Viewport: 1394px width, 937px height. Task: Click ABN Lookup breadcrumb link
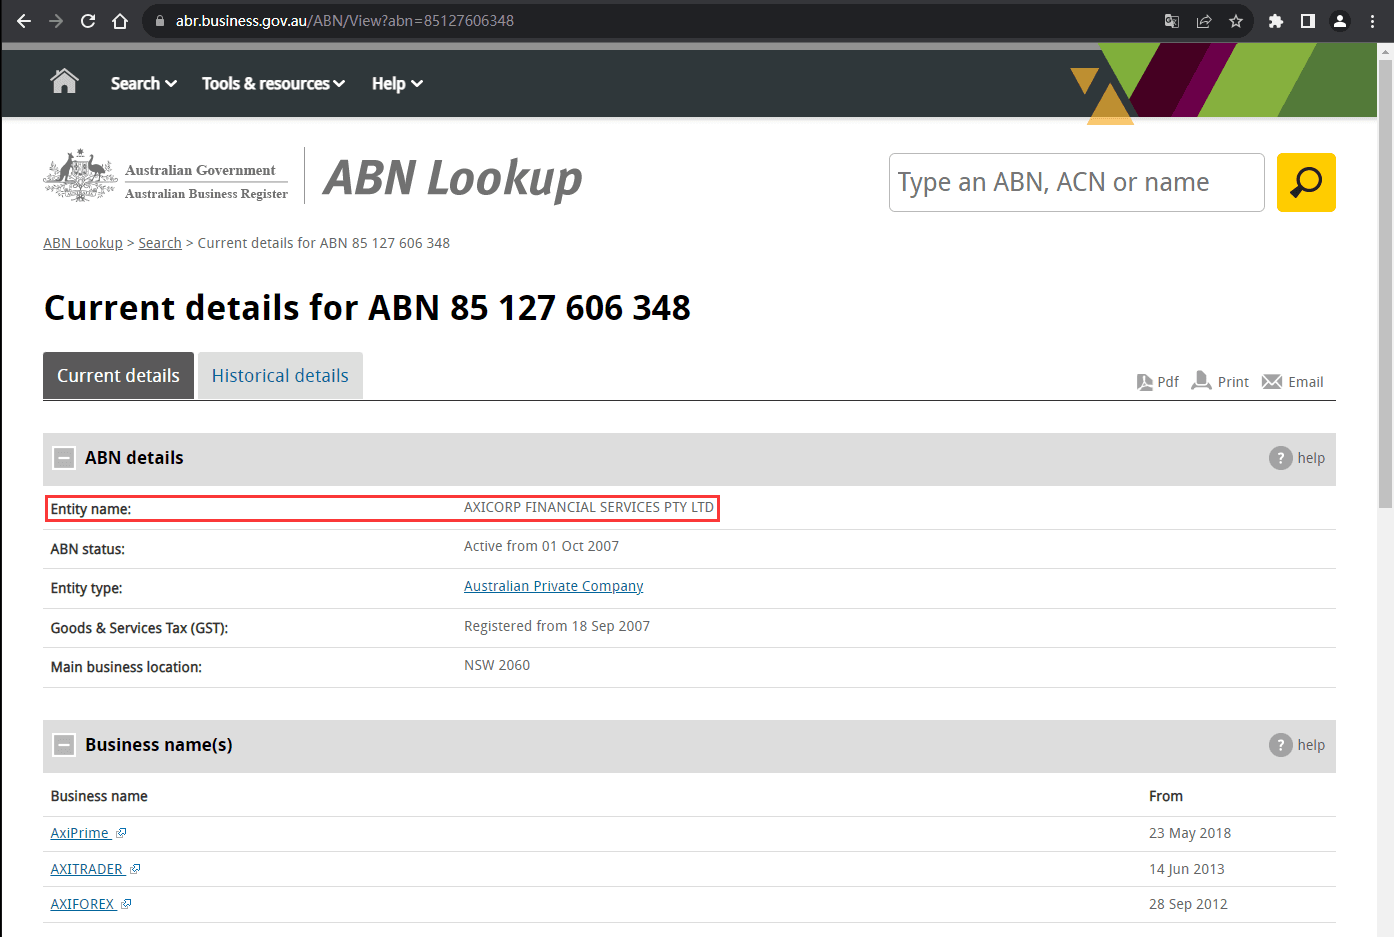tap(83, 243)
